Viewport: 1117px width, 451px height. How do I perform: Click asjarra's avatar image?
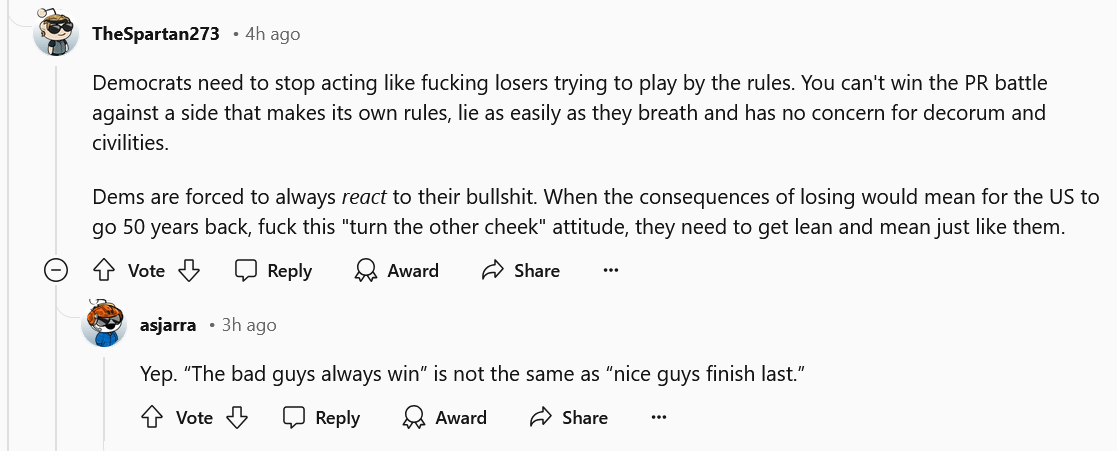pos(105,323)
